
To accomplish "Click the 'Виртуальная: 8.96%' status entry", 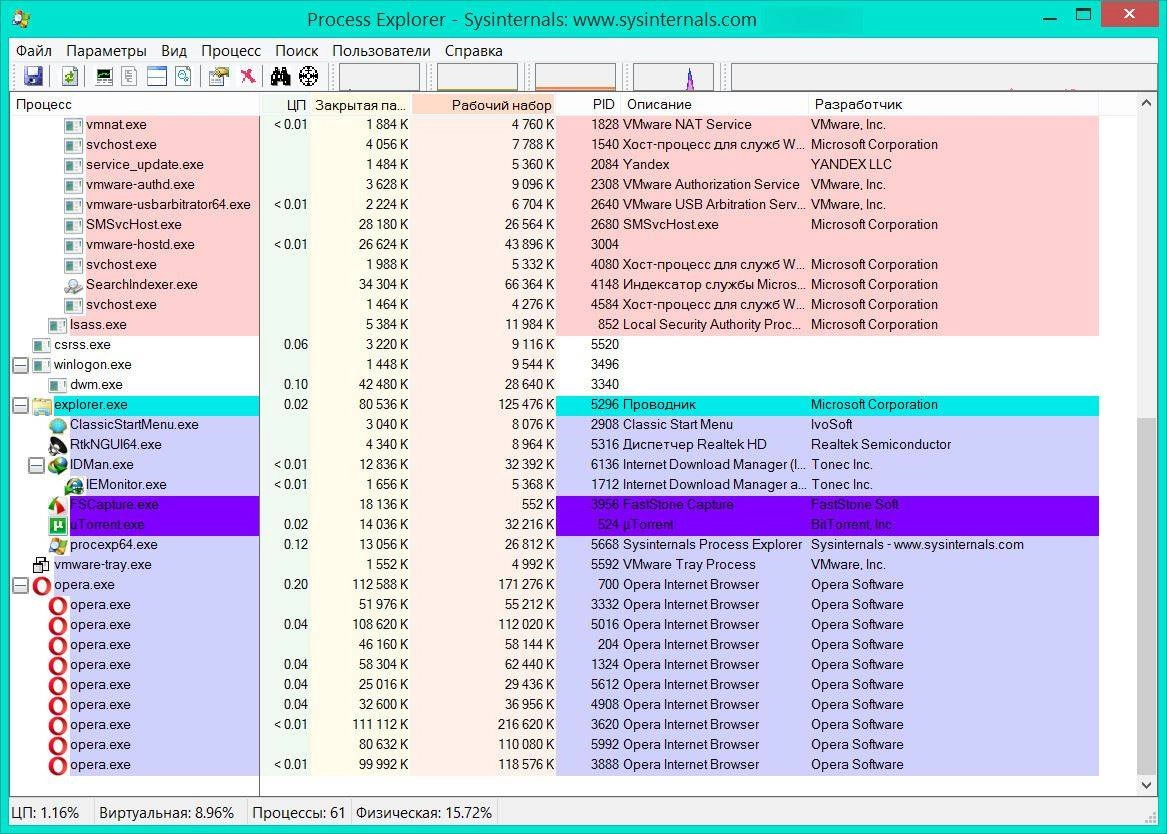I will (166, 813).
